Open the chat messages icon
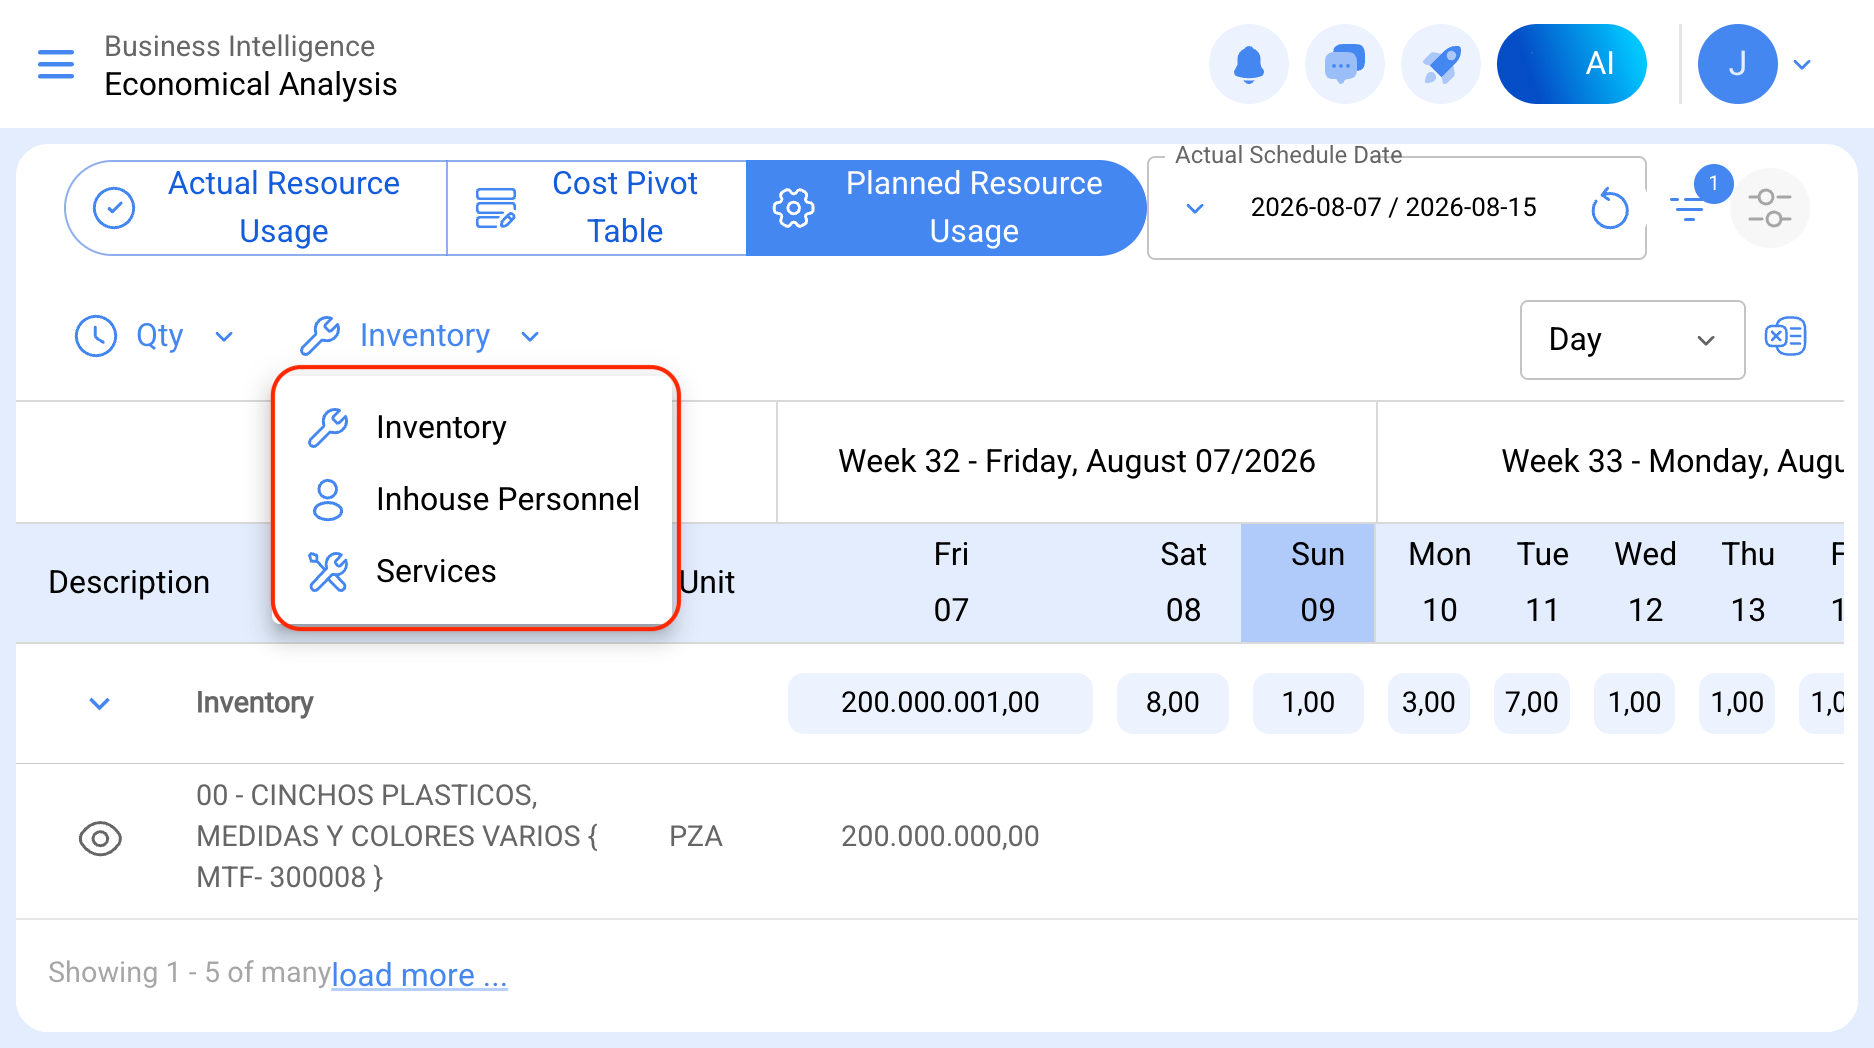Viewport: 1874px width, 1048px height. tap(1345, 64)
